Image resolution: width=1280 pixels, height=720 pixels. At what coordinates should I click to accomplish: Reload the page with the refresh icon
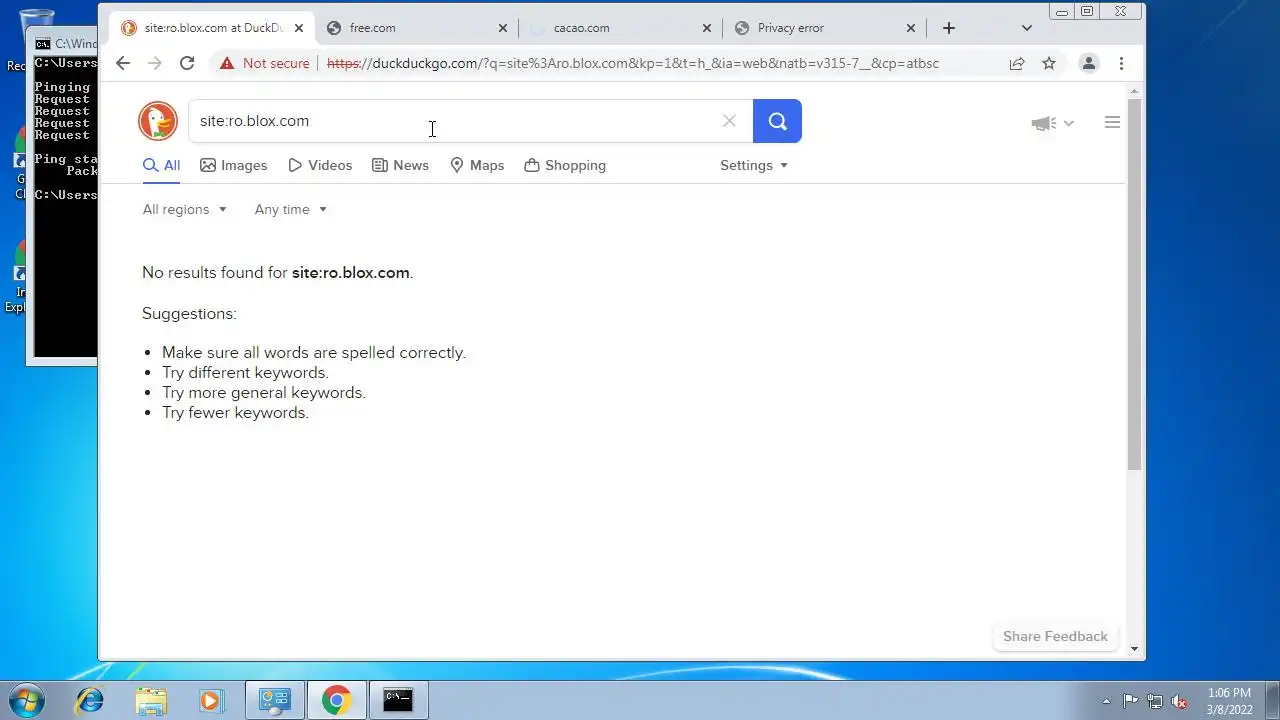click(x=187, y=63)
